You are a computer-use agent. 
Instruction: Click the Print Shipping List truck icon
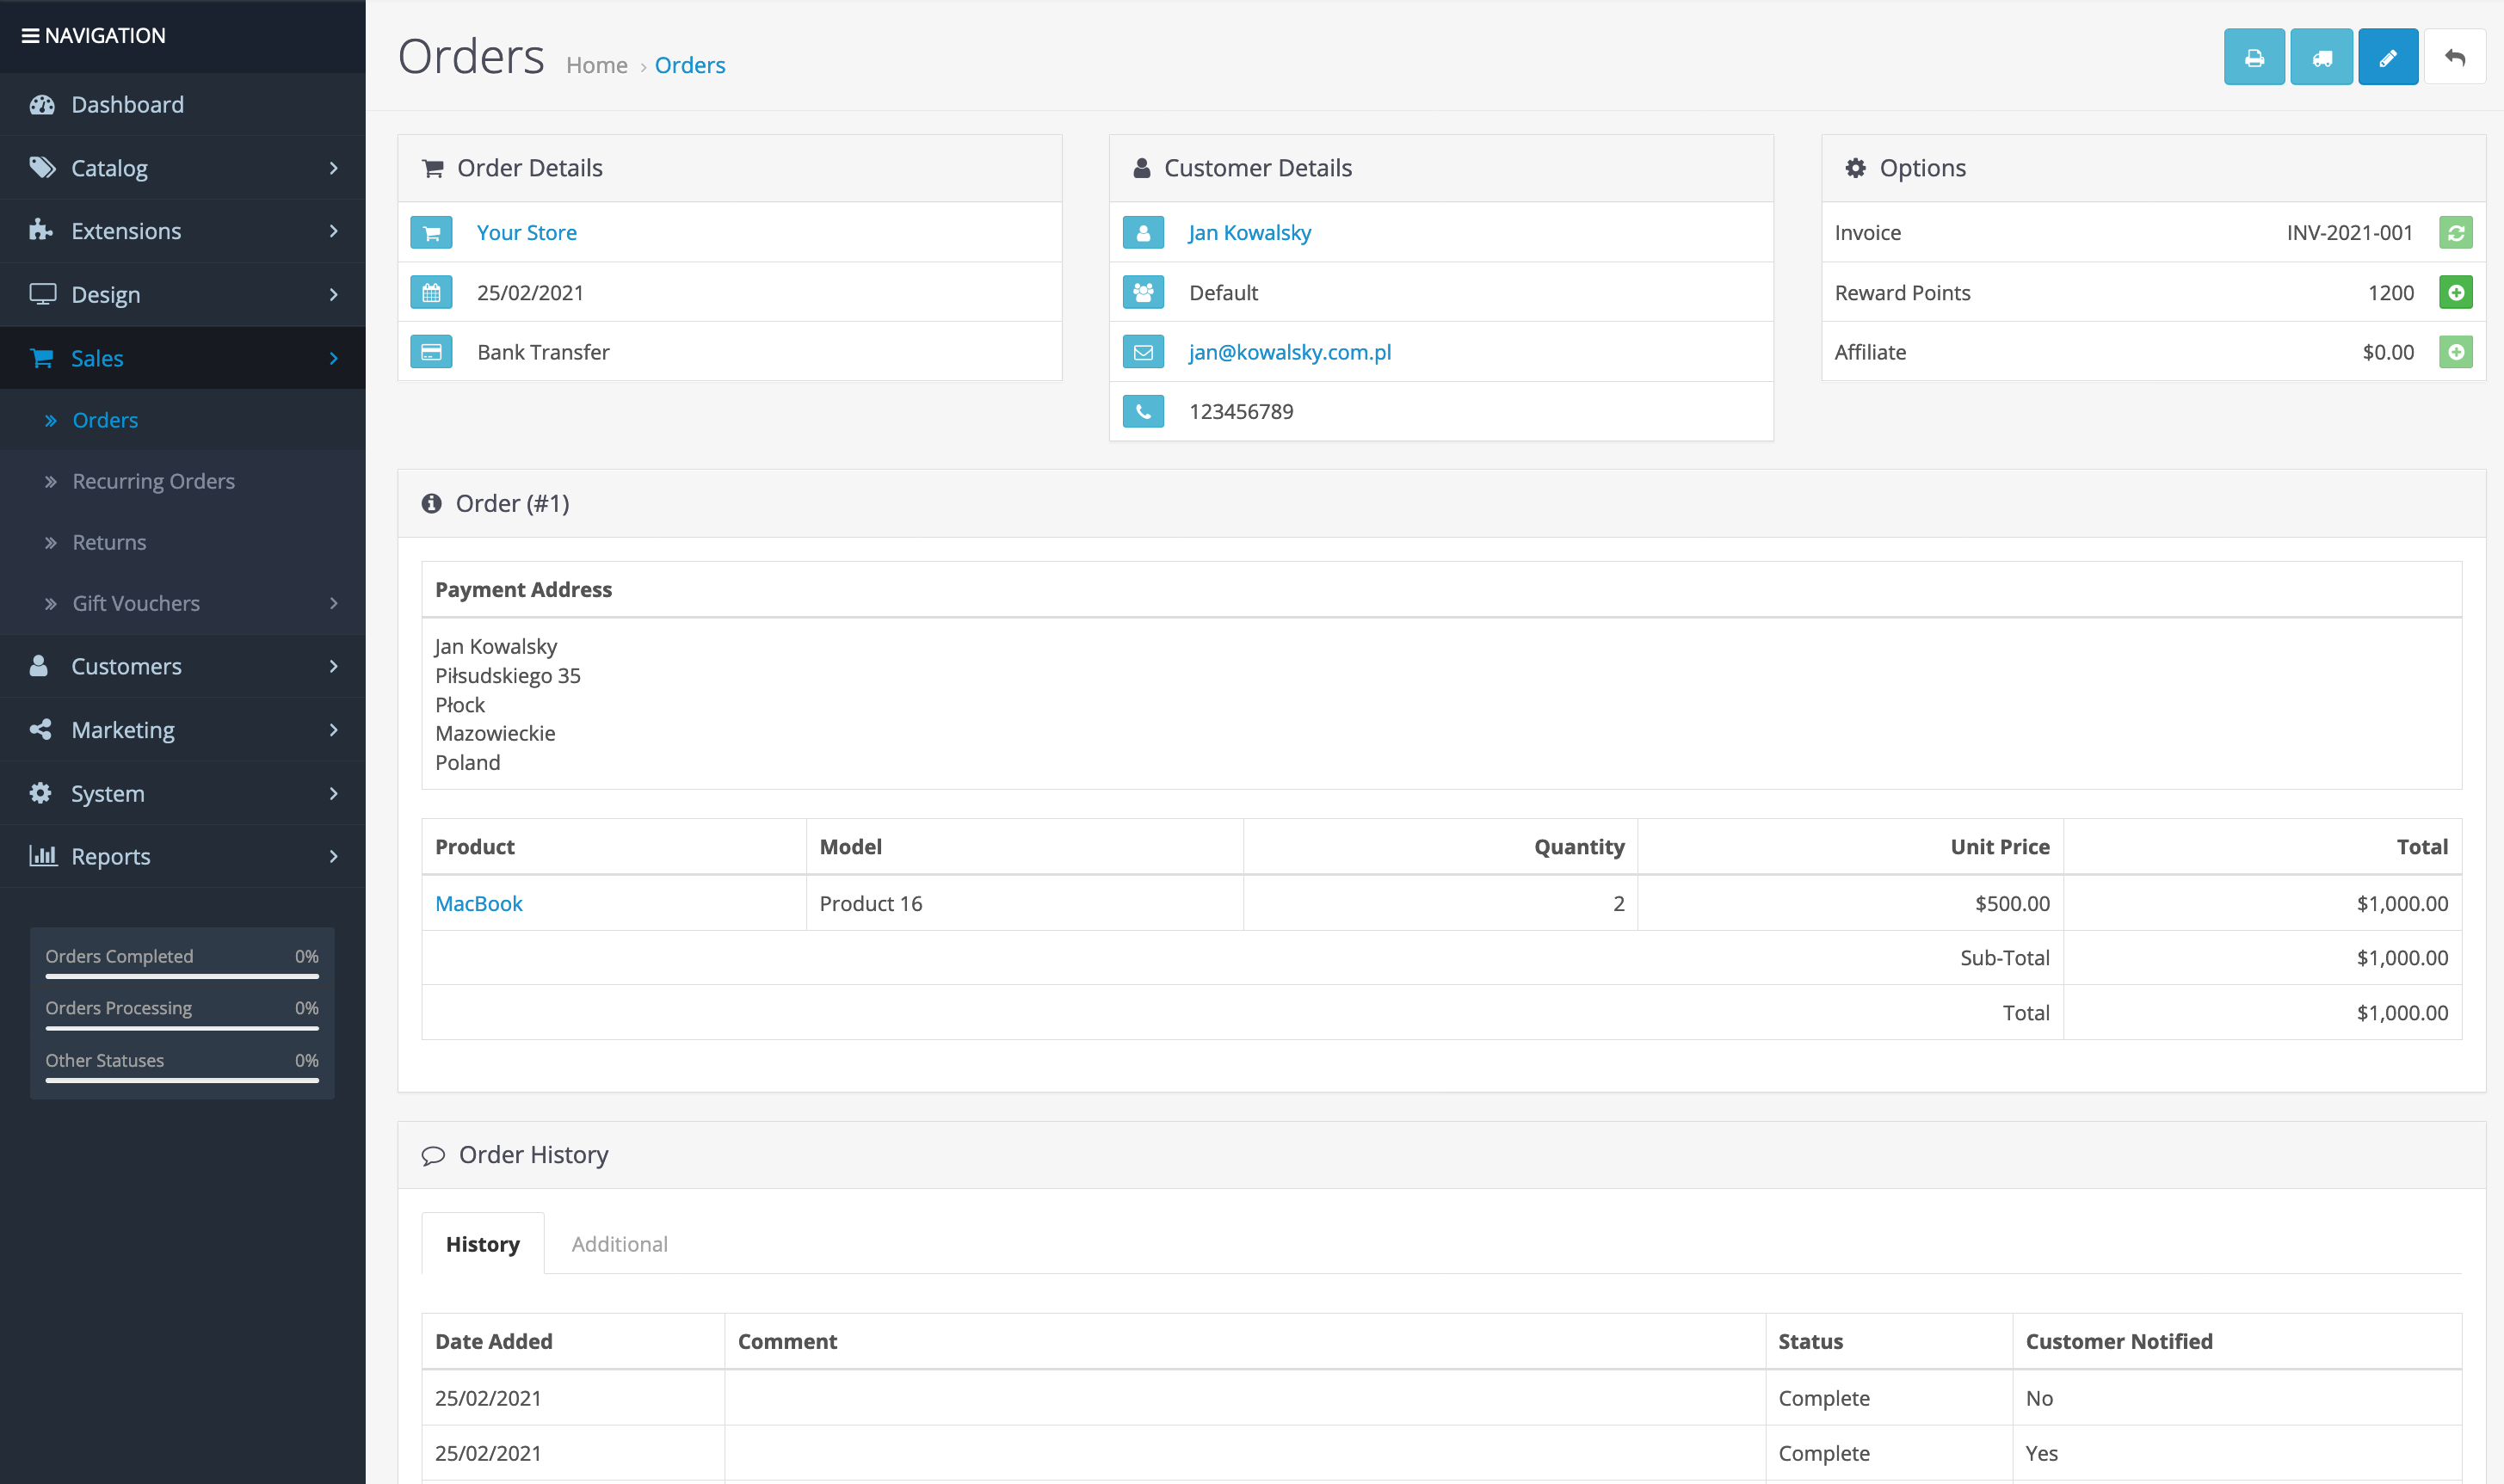pos(2321,57)
